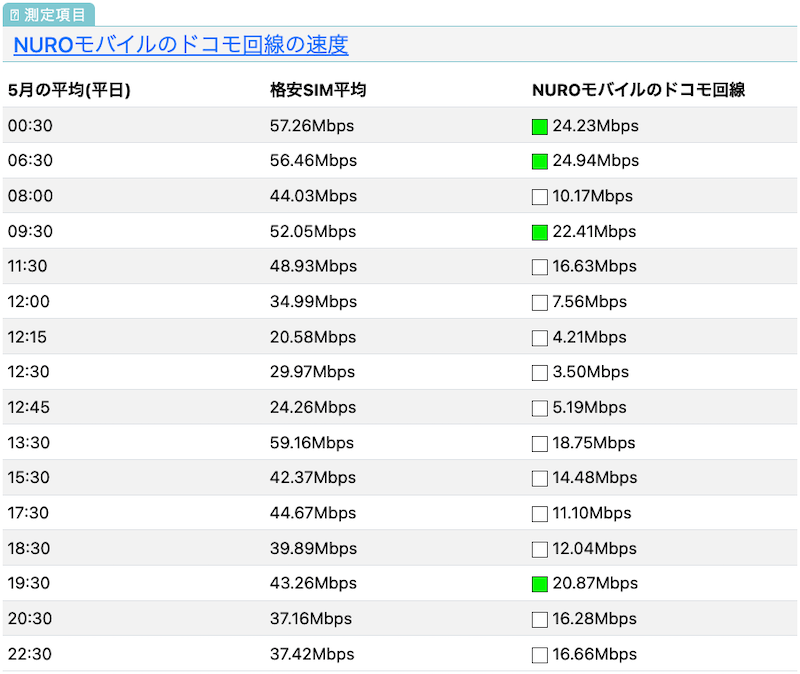
Task: Click the 29.97Mbps average value
Action: pos(312,371)
